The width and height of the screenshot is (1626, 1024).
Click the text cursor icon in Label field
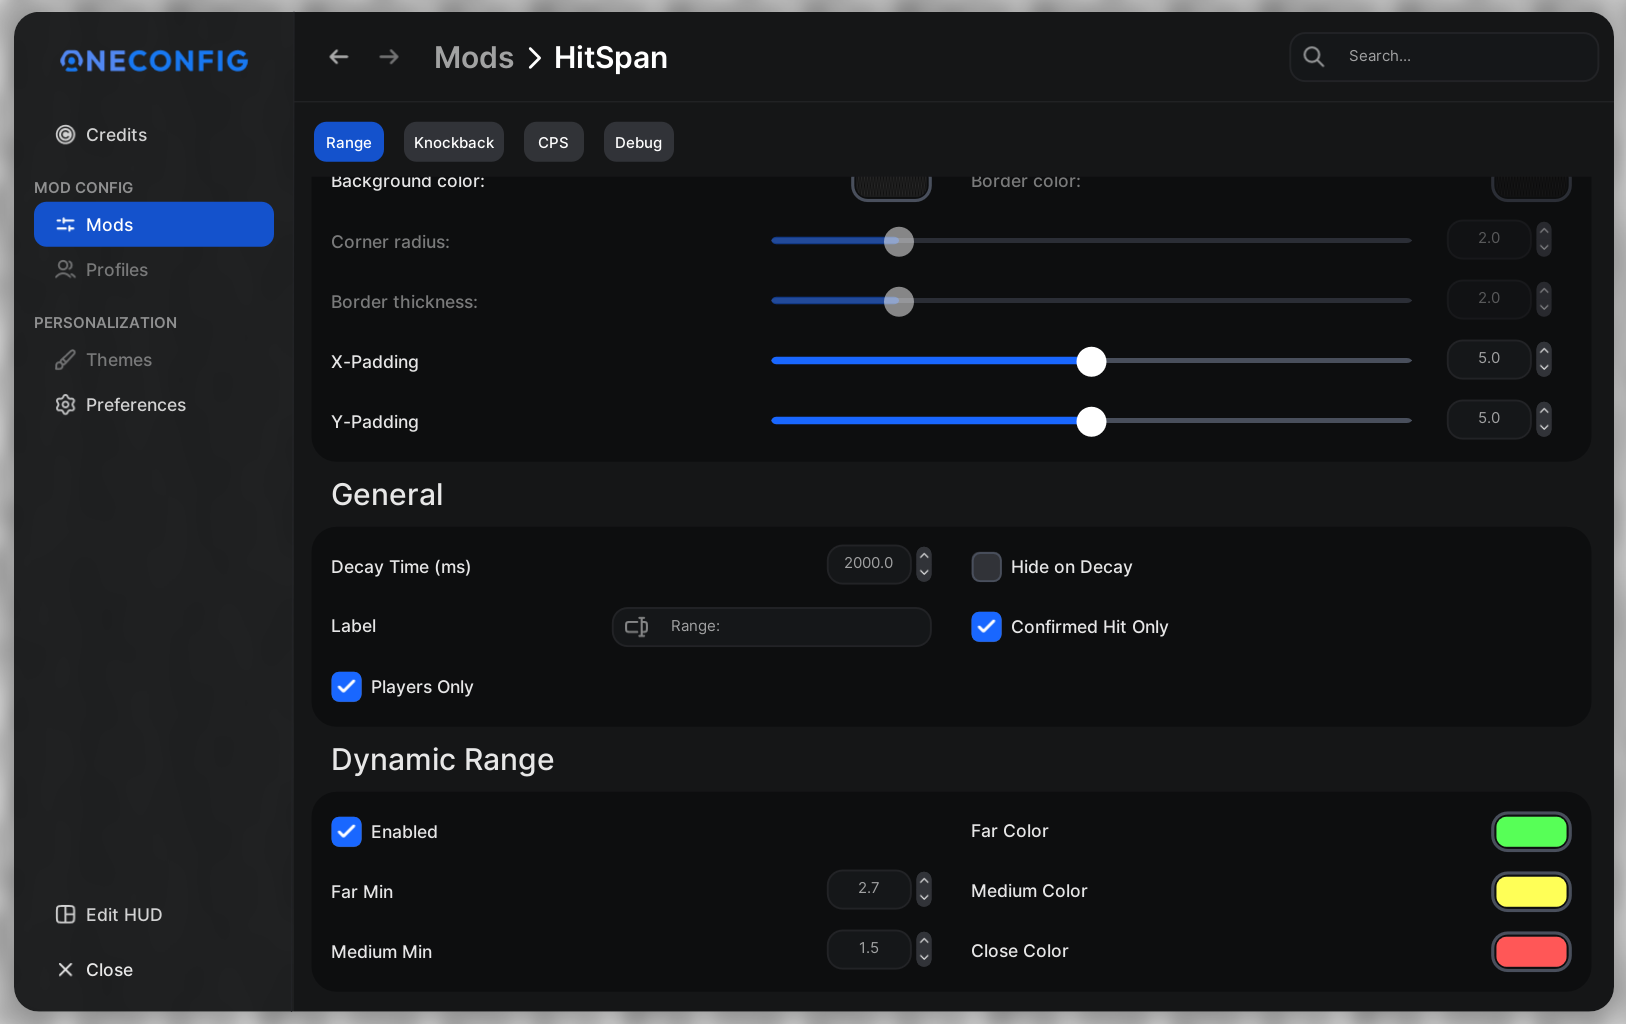tap(637, 627)
